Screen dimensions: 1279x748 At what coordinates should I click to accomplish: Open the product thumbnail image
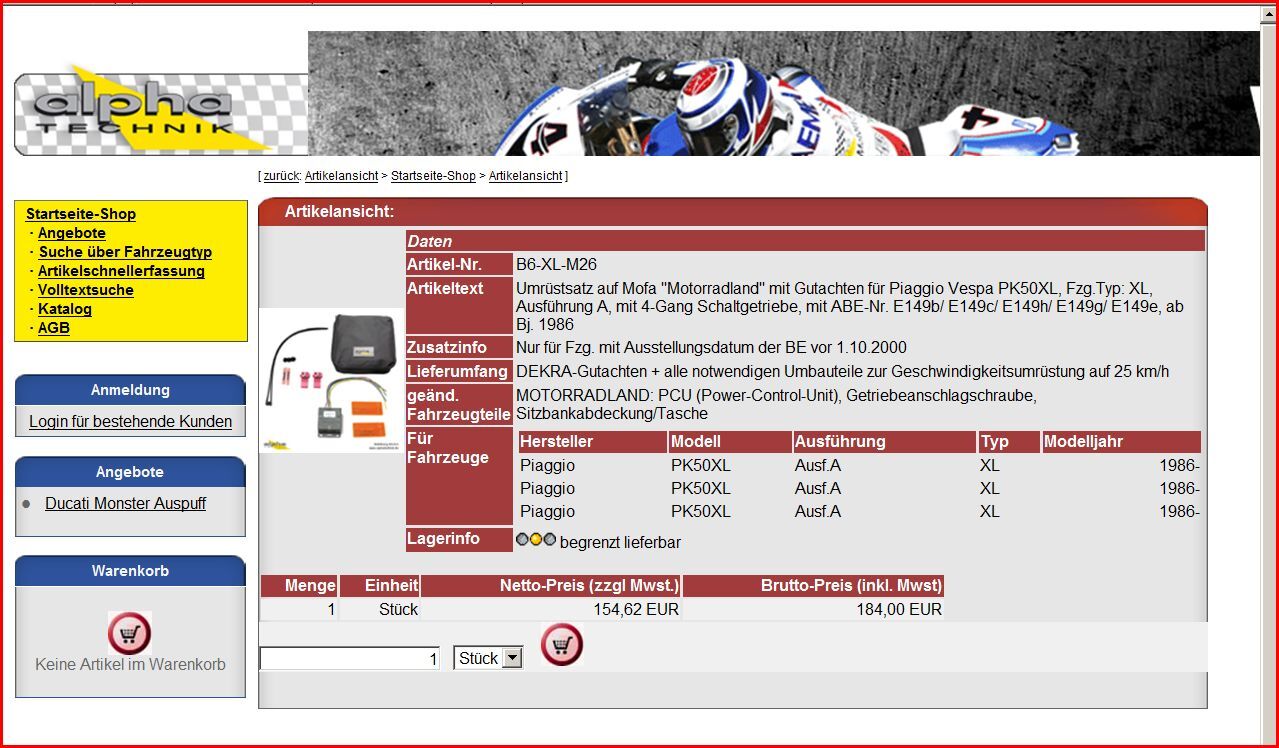[331, 381]
